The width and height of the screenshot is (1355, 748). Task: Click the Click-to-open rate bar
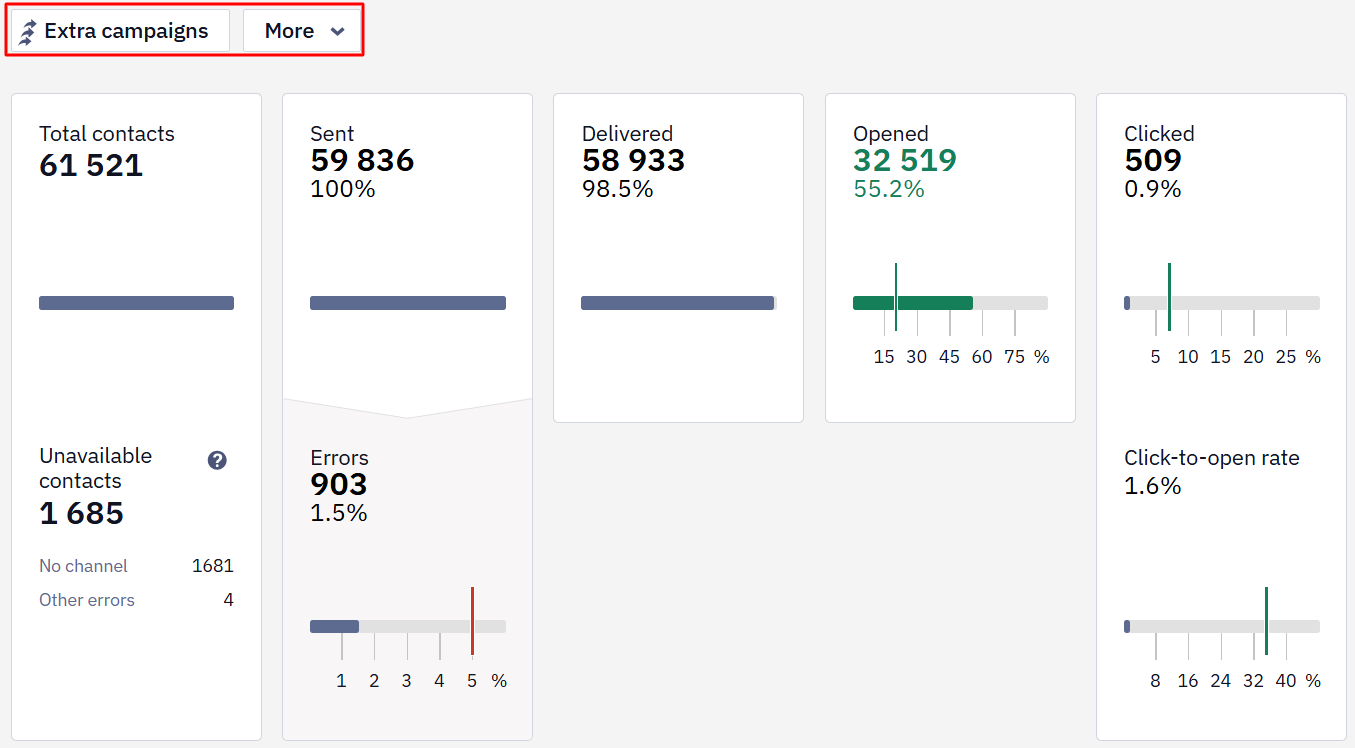(1222, 627)
